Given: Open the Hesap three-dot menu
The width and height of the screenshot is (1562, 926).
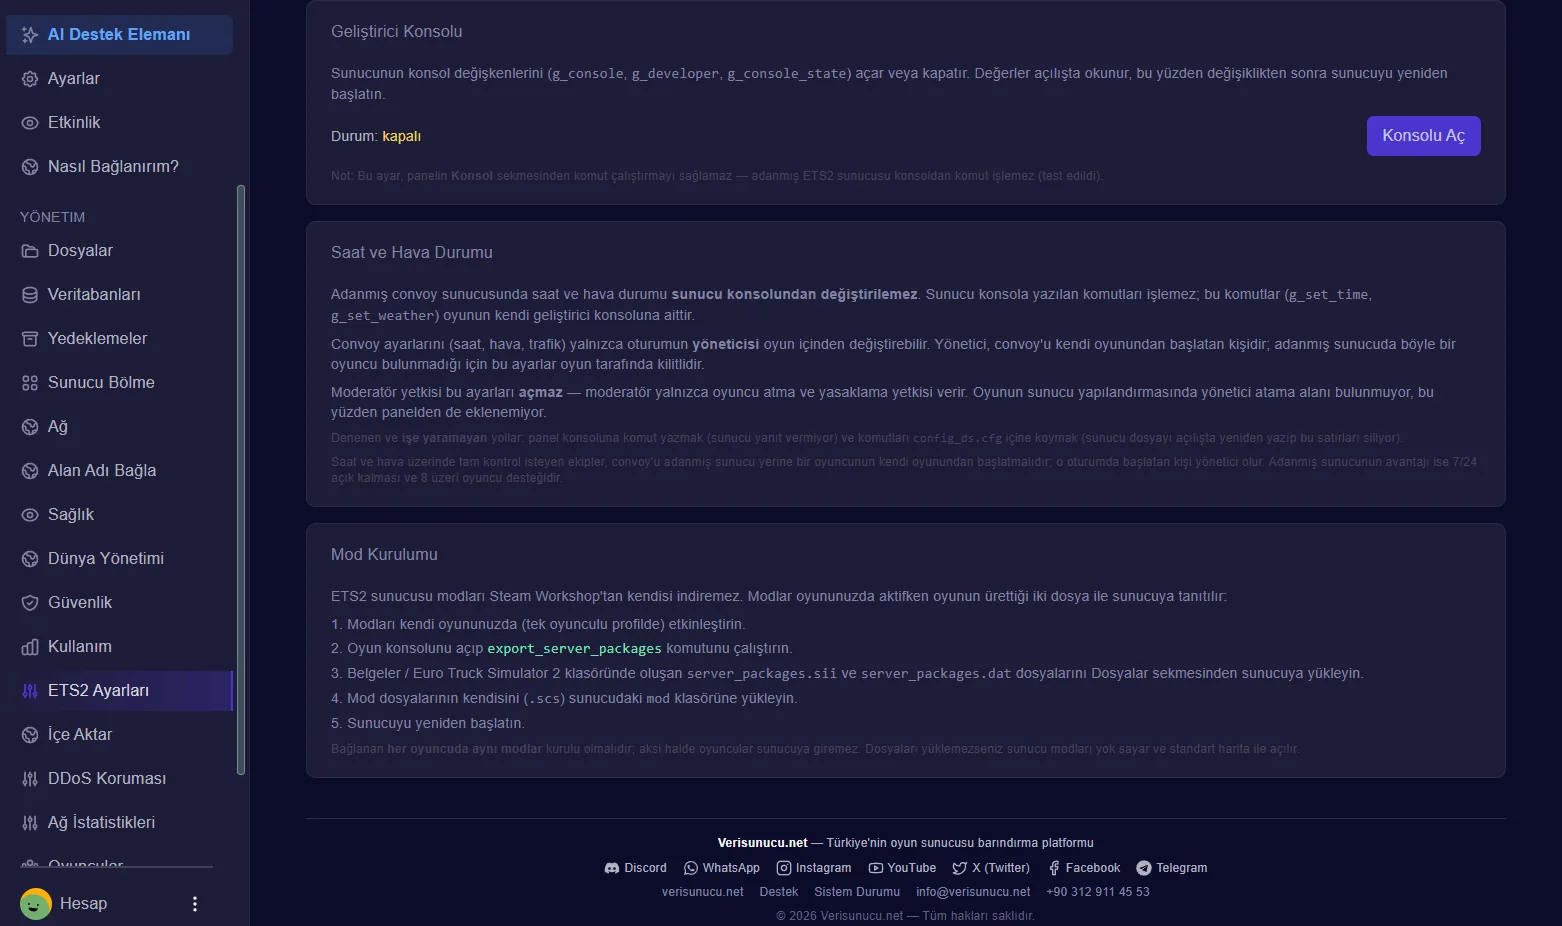Looking at the screenshot, I should pos(195,904).
